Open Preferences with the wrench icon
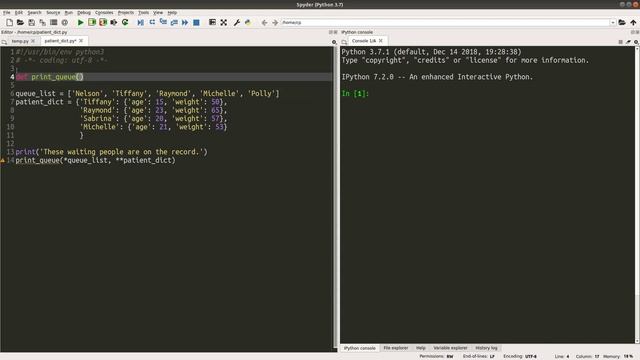640x360 pixels. pyautogui.click(x=237, y=22)
